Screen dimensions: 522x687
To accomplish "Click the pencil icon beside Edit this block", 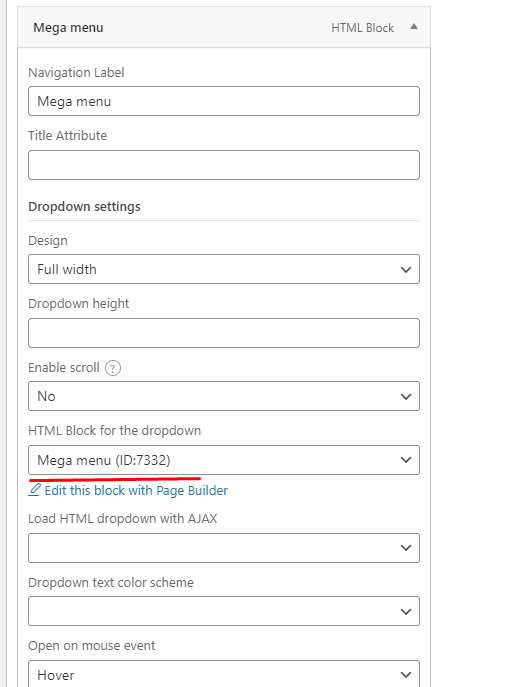I will coord(35,489).
